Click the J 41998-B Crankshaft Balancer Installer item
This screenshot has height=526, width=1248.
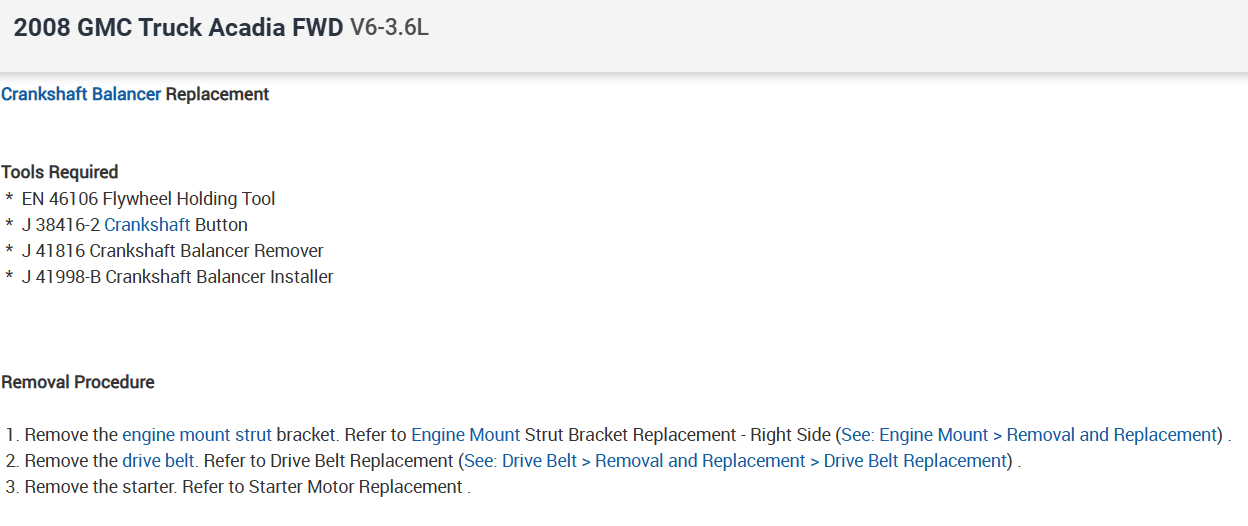(x=177, y=277)
